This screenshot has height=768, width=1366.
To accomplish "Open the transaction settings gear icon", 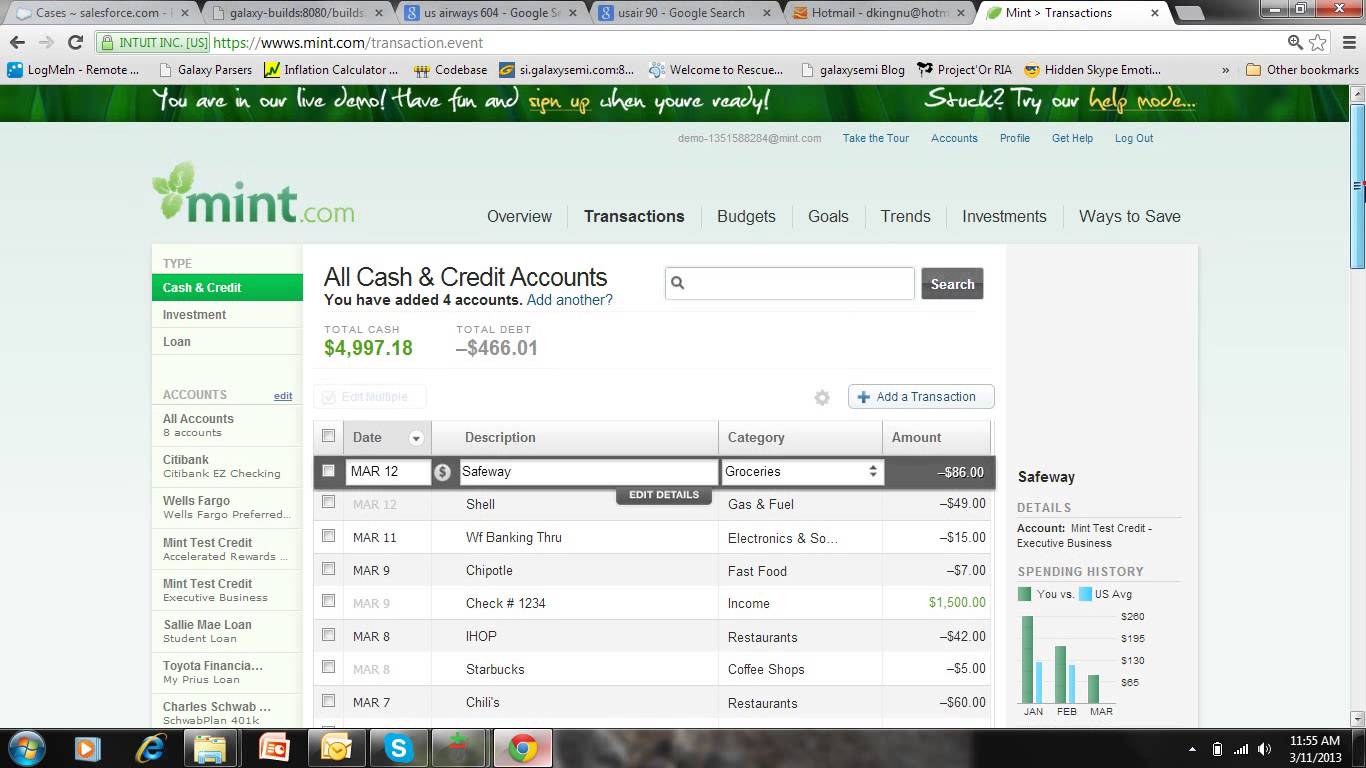I will point(822,398).
